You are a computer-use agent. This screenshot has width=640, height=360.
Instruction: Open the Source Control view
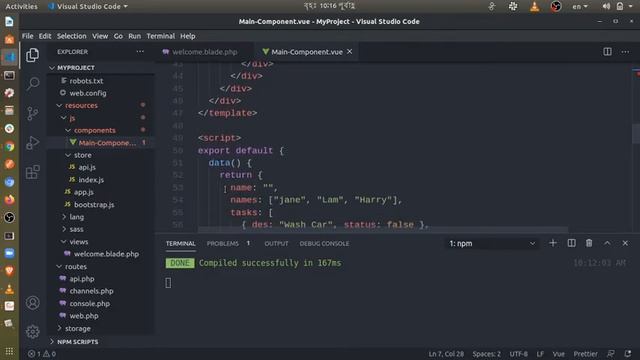[33, 113]
